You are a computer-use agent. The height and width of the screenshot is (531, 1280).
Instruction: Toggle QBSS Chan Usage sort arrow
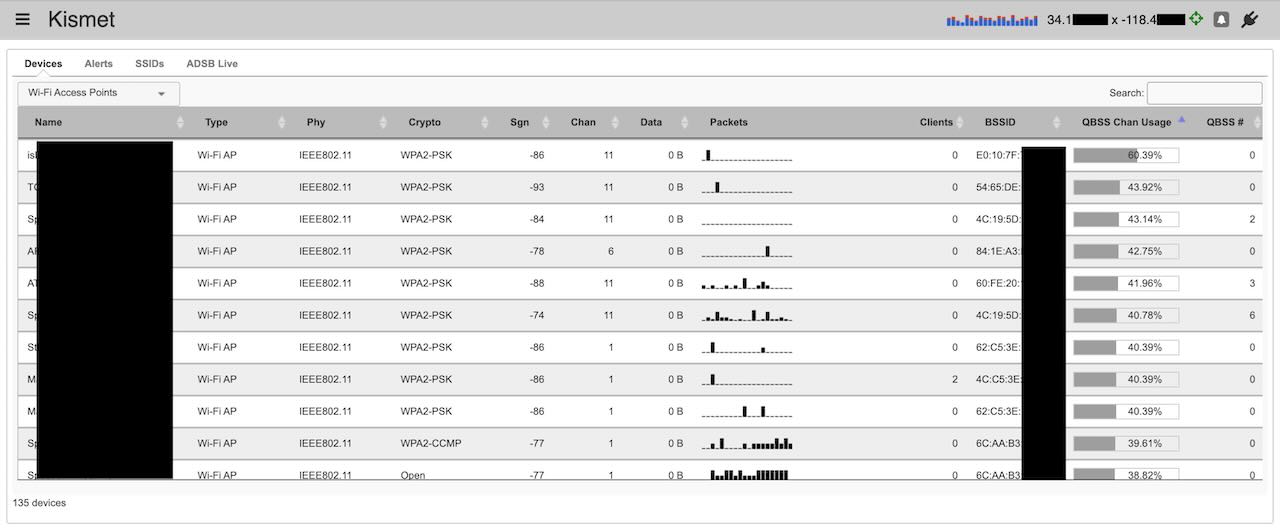click(1181, 120)
